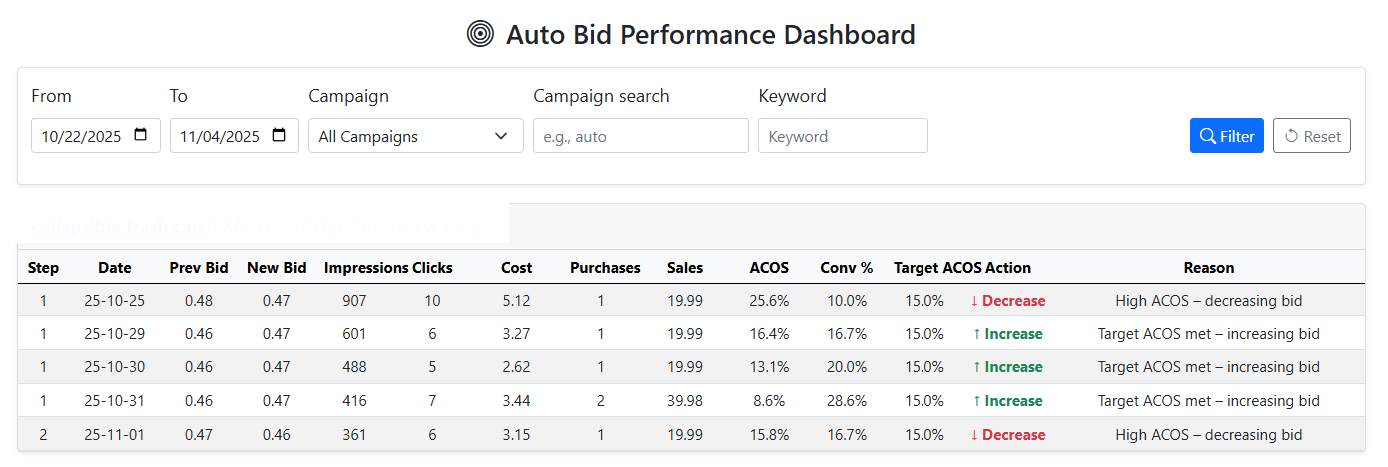This screenshot has height=467, width=1388.
Task: Click the red down arrow in the 25-10-25 row
Action: click(x=974, y=301)
